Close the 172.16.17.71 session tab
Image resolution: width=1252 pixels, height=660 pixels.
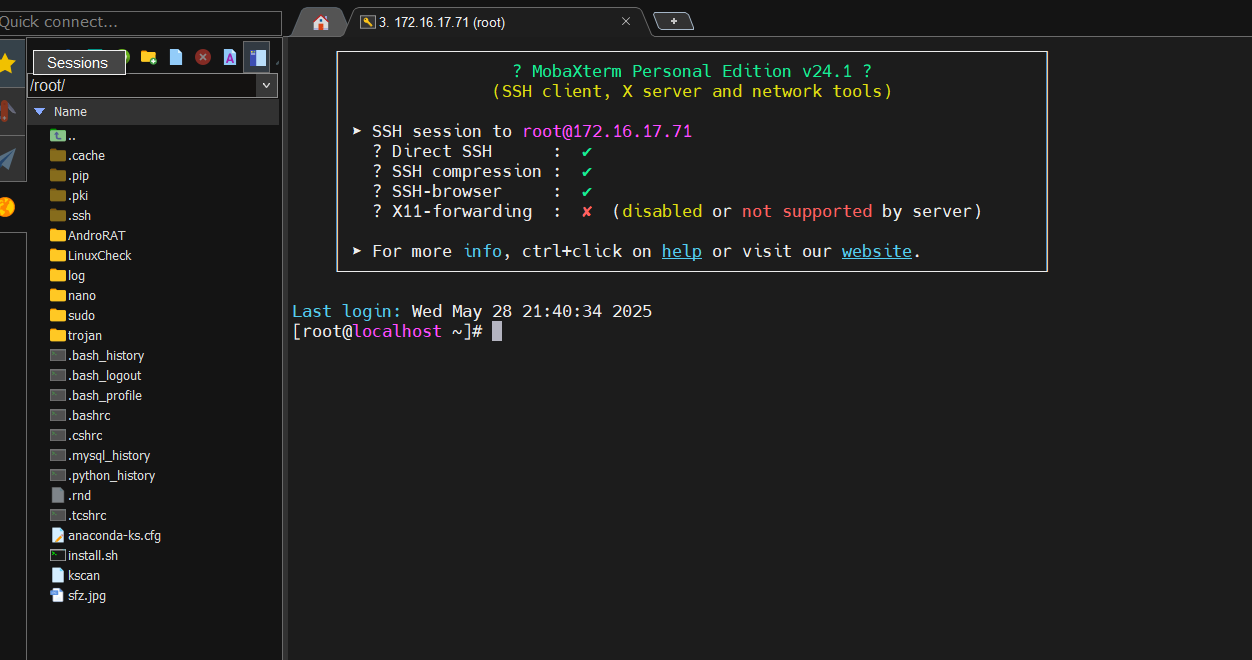tap(626, 21)
